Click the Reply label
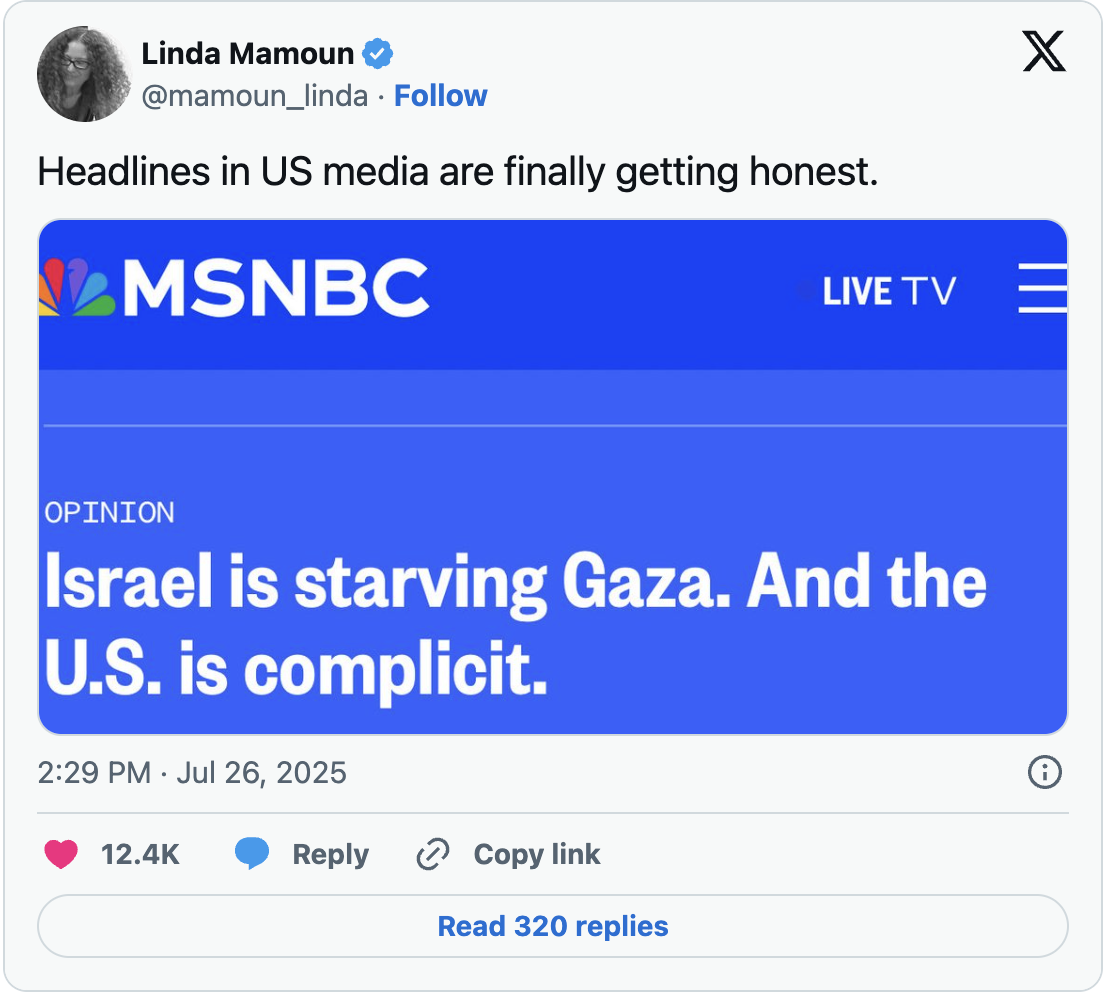 (330, 855)
